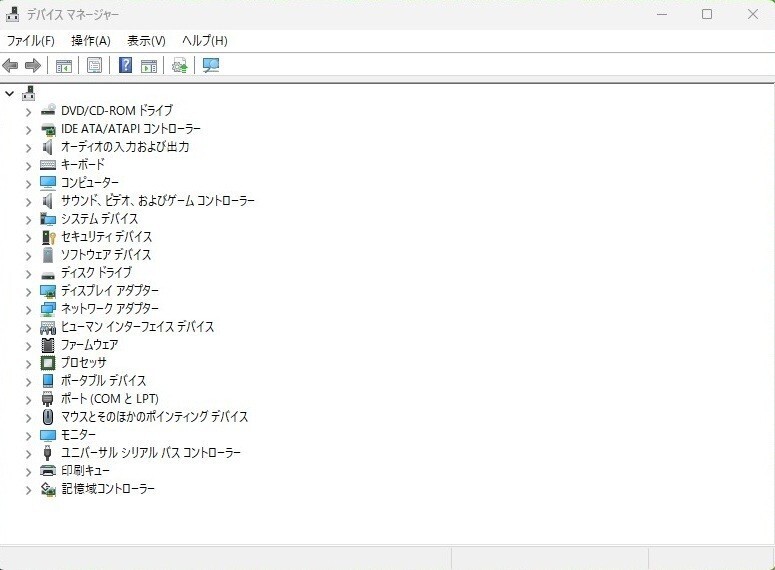Click the ディスプレイ アダプター icon
The height and width of the screenshot is (570, 775).
[x=48, y=291]
